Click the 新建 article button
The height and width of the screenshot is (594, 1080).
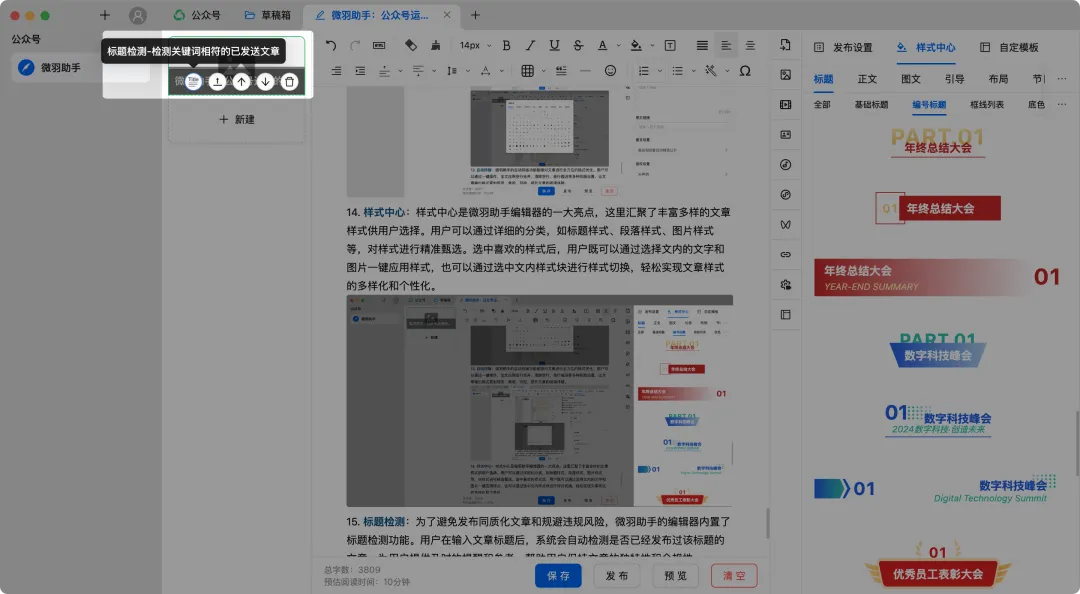[x=237, y=119]
